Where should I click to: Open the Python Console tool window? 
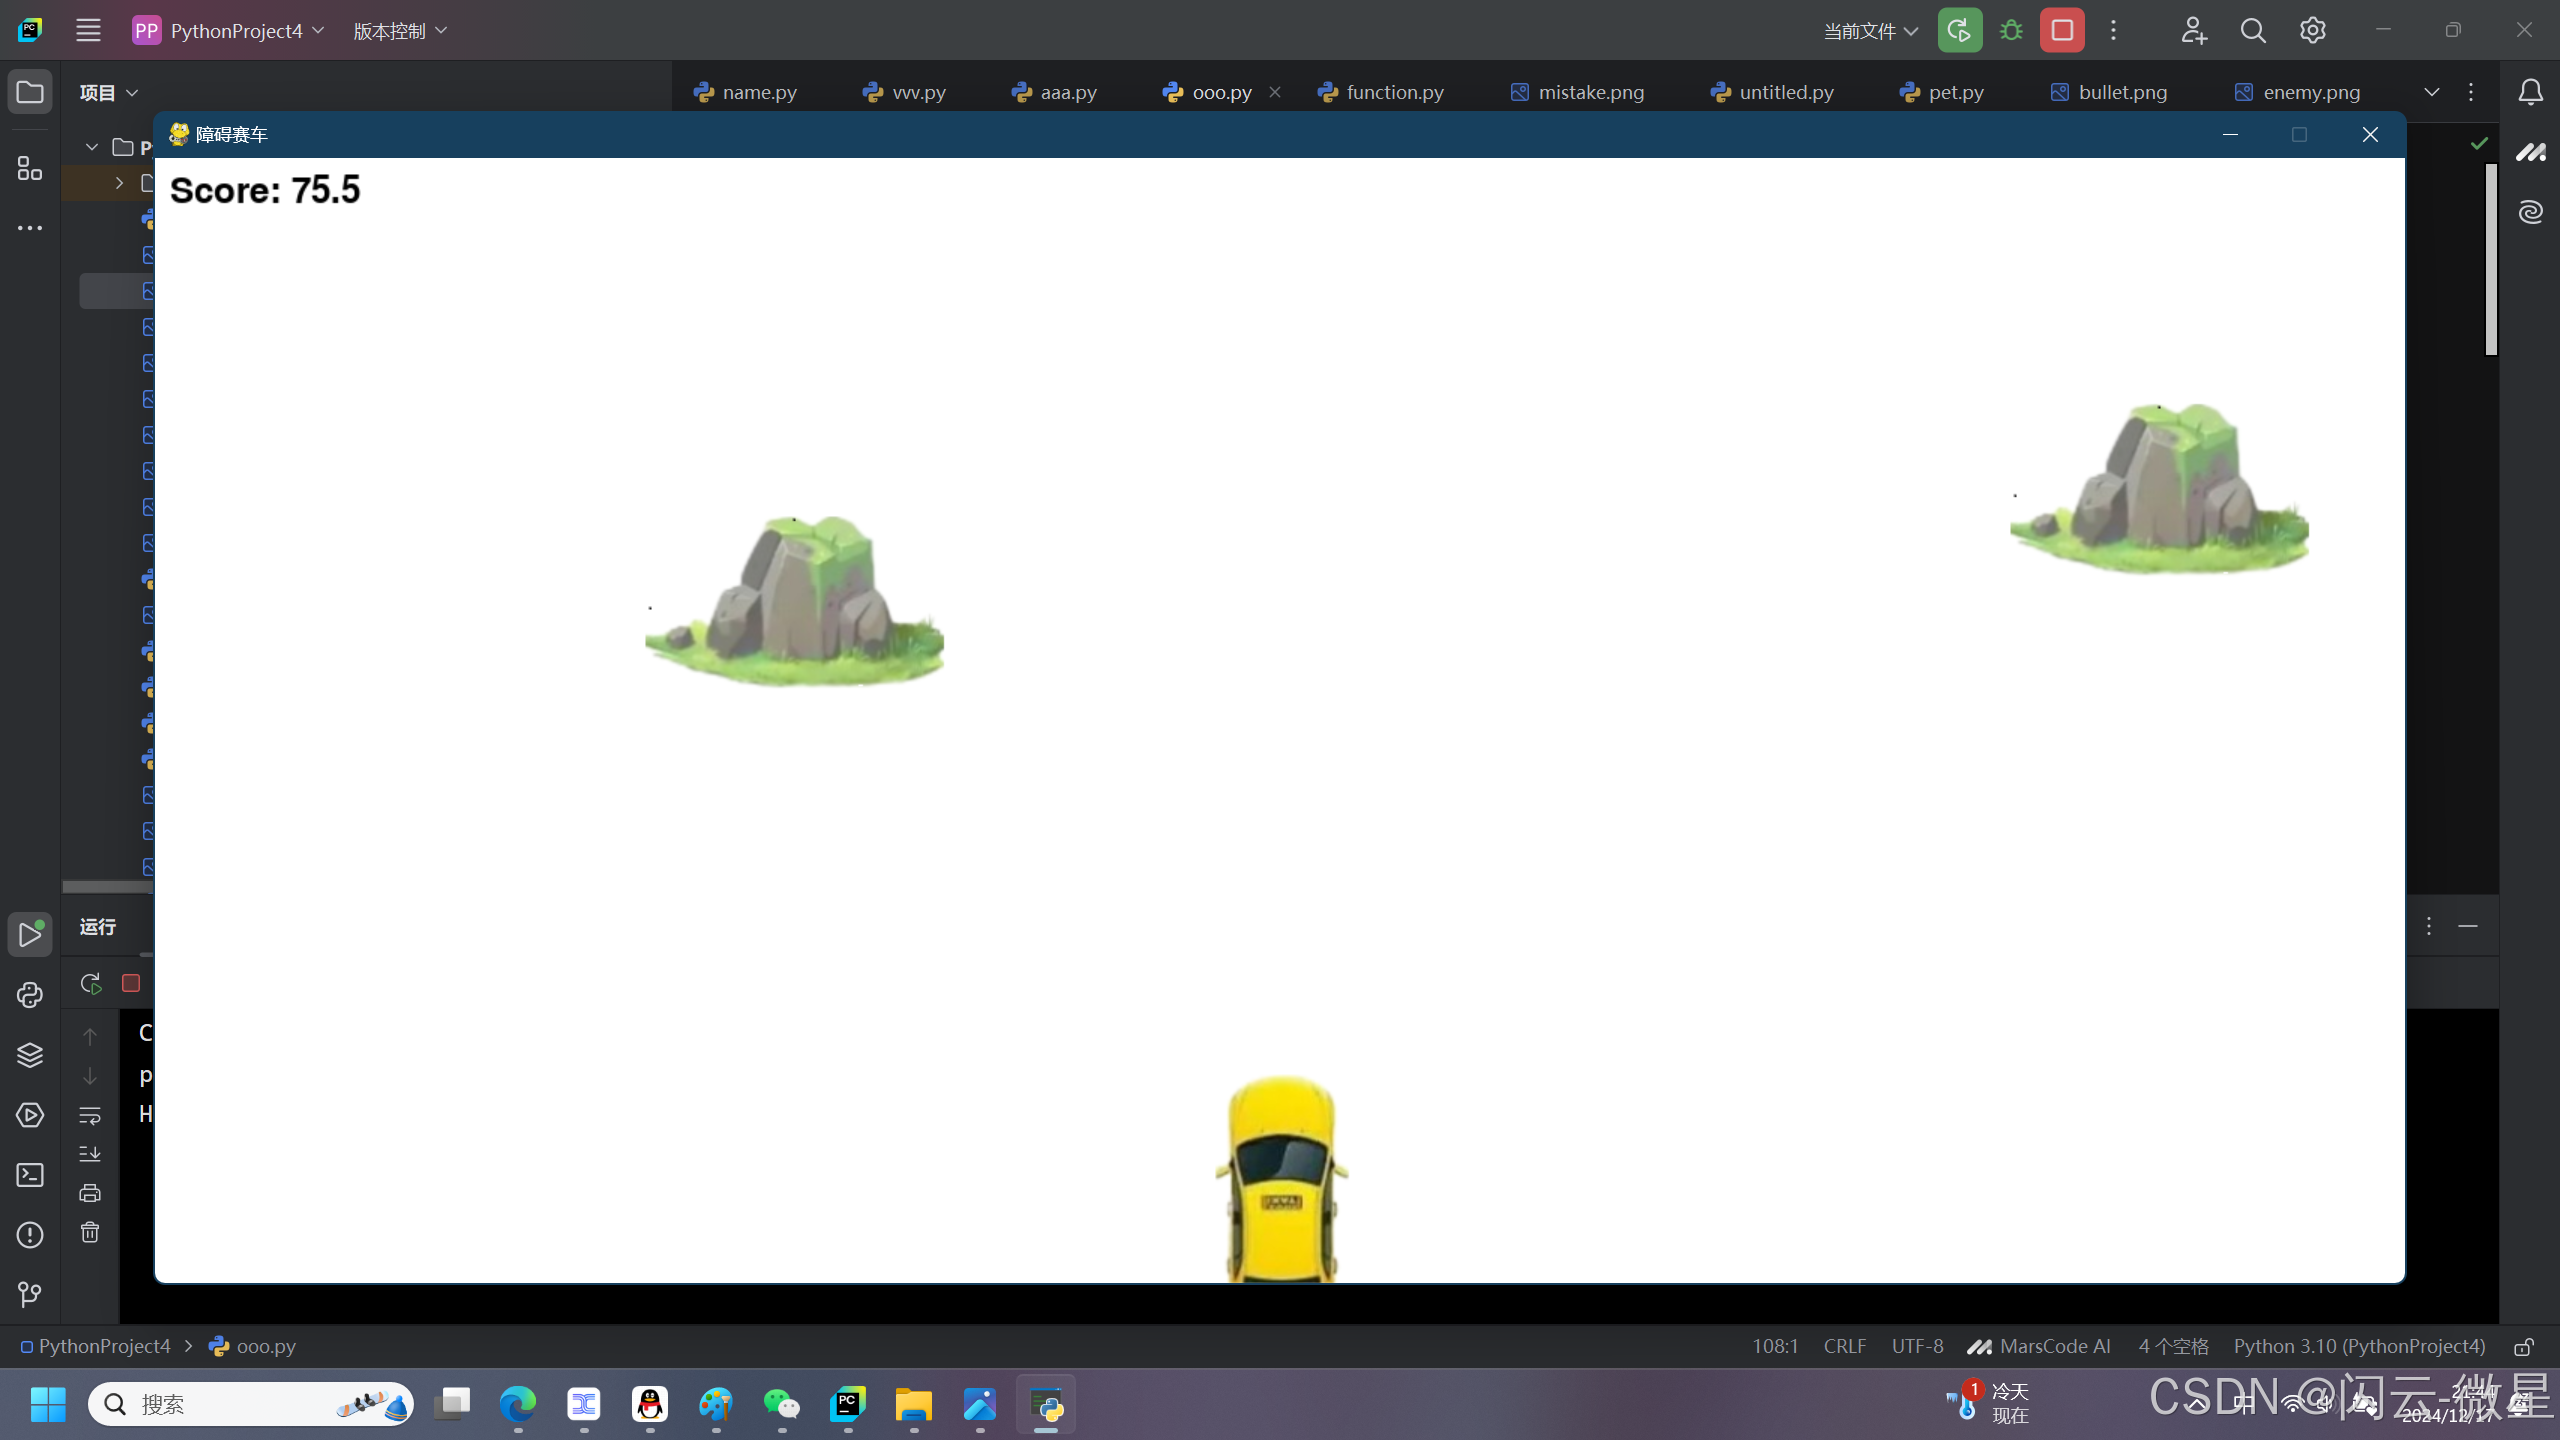[x=30, y=995]
